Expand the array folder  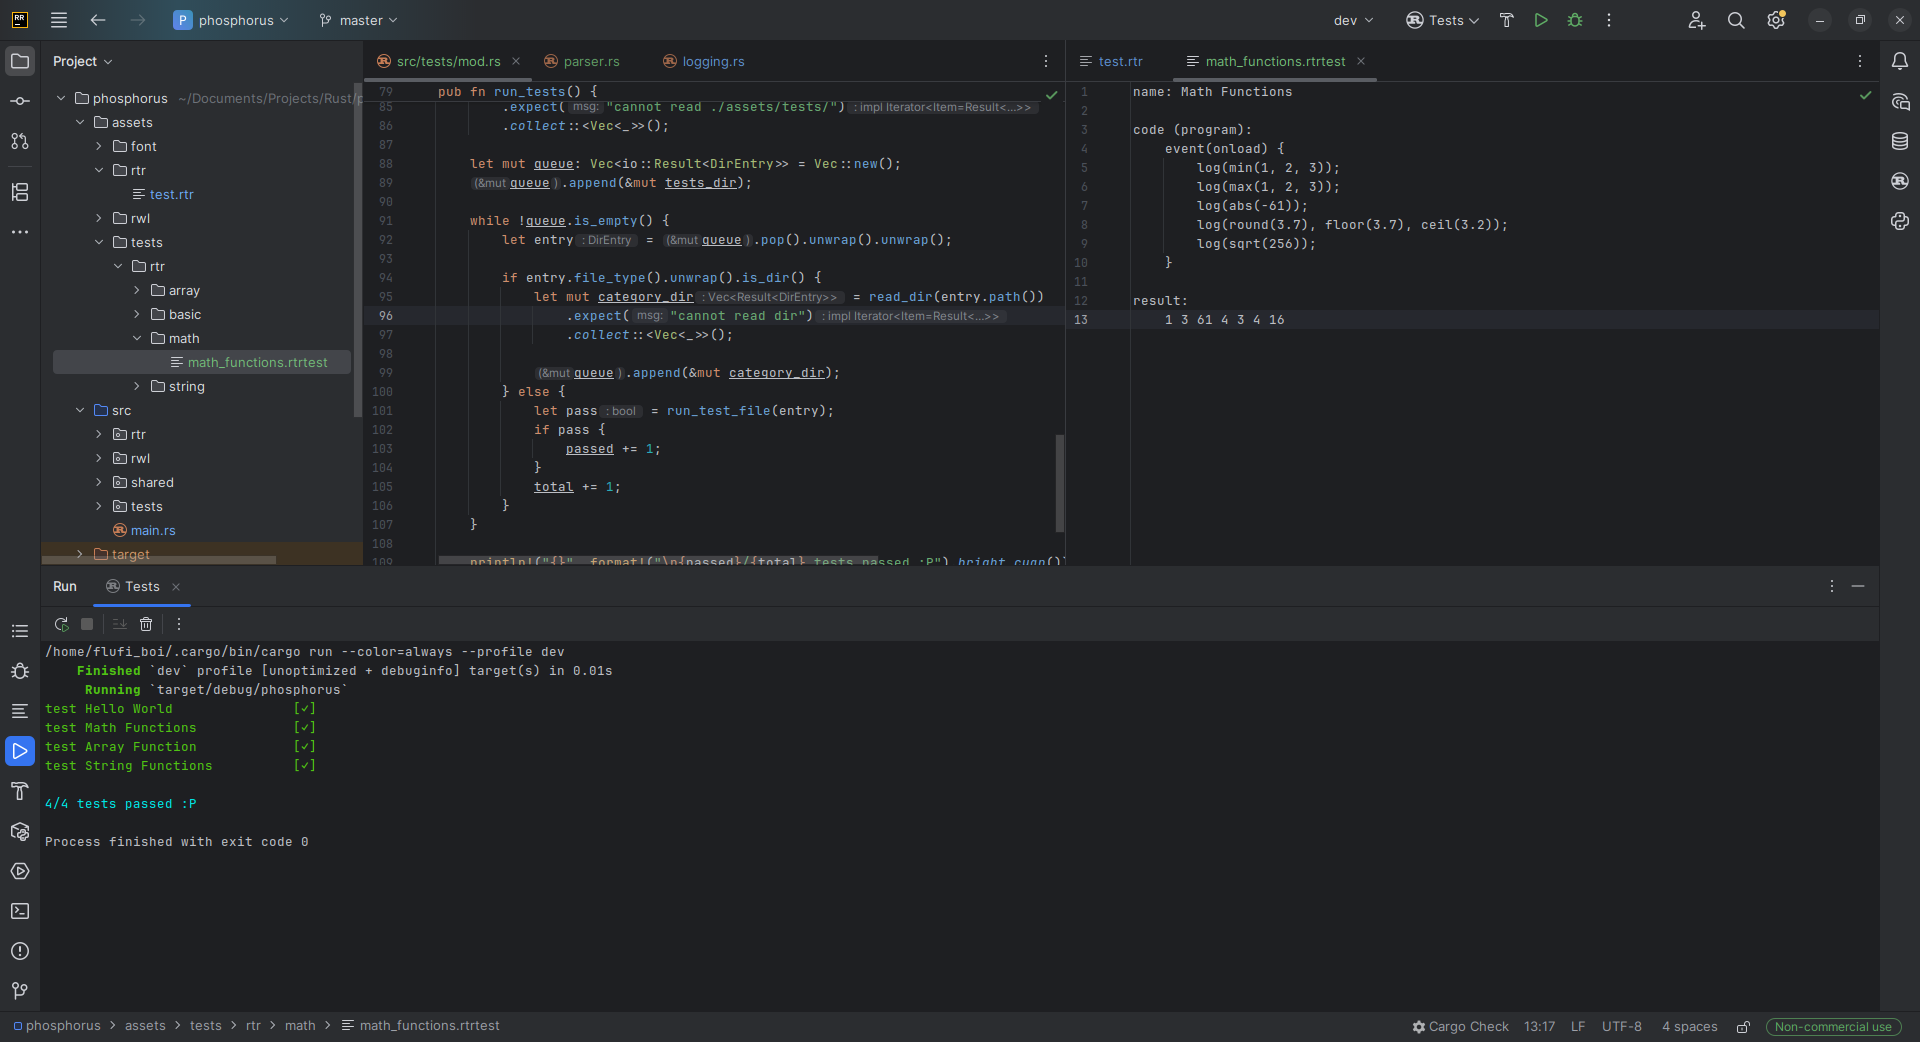pyautogui.click(x=137, y=290)
